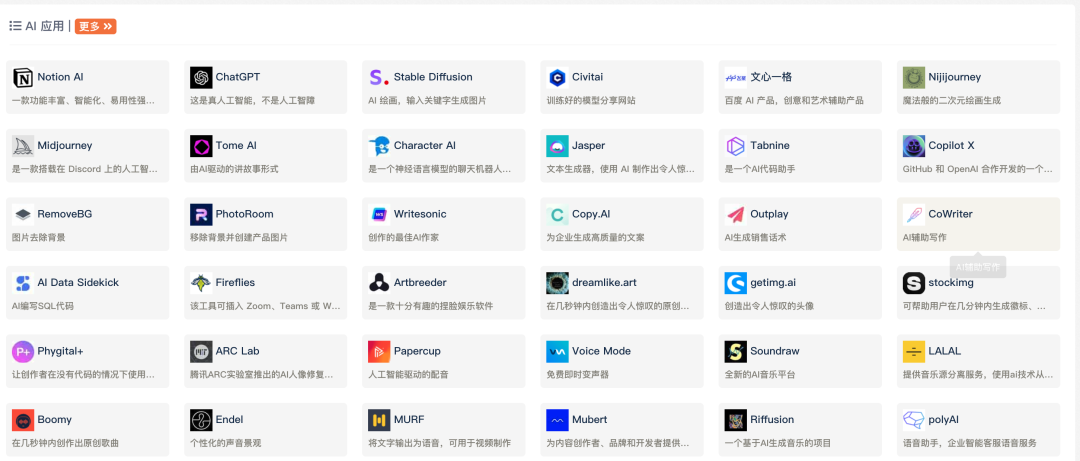Select the Outplay paper plane icon
This screenshot has width=1080, height=461.
pyautogui.click(x=736, y=214)
